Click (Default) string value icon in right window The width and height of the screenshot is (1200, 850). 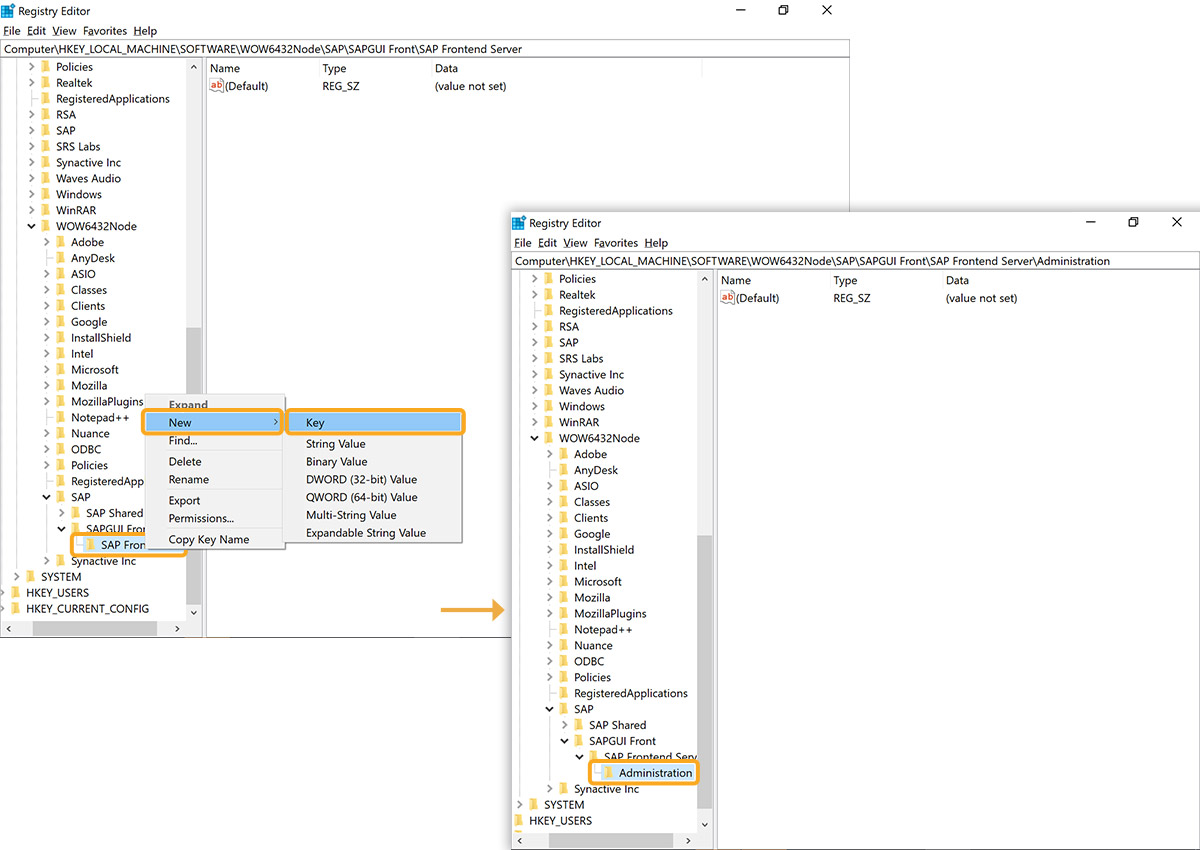(727, 298)
